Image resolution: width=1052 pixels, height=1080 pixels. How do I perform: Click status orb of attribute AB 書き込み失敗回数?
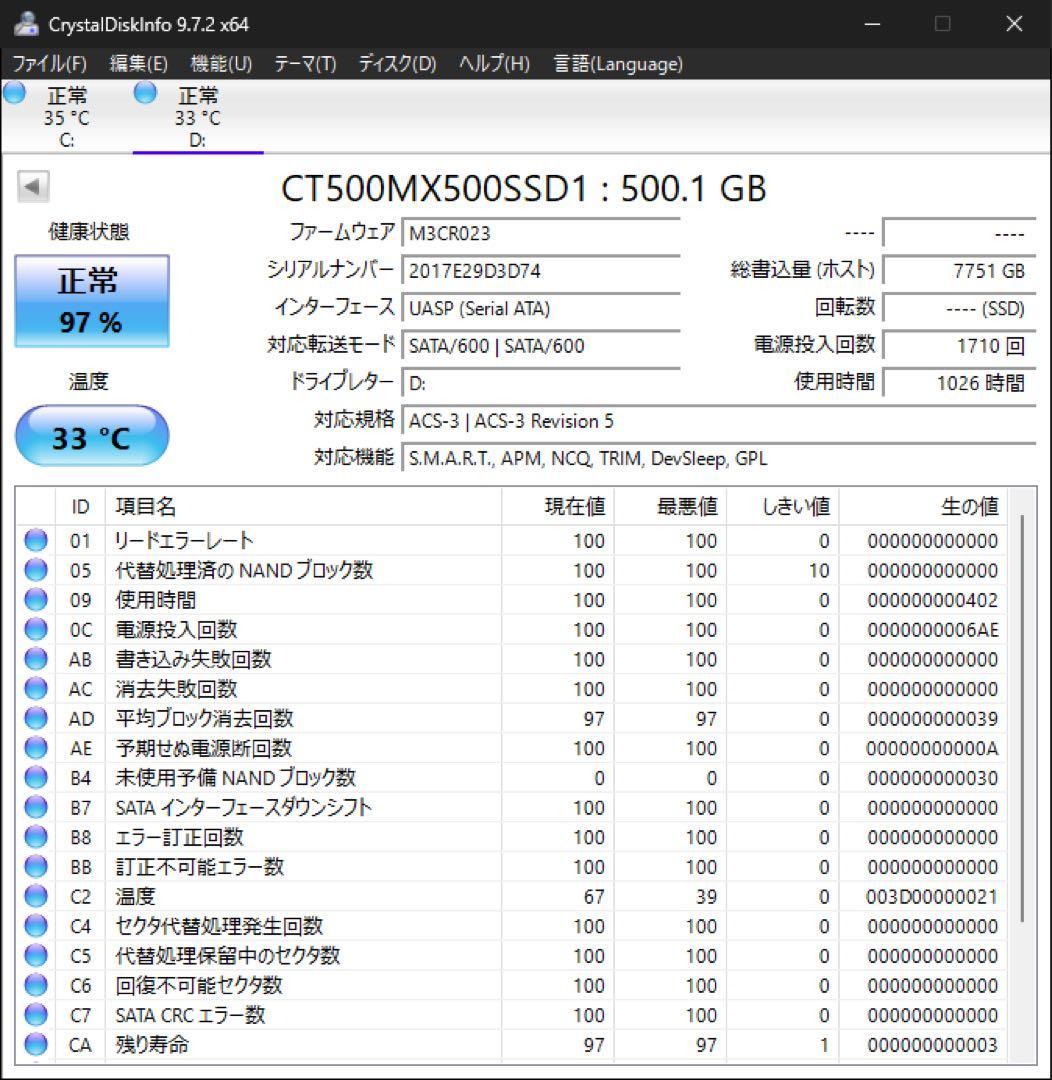pos(36,659)
